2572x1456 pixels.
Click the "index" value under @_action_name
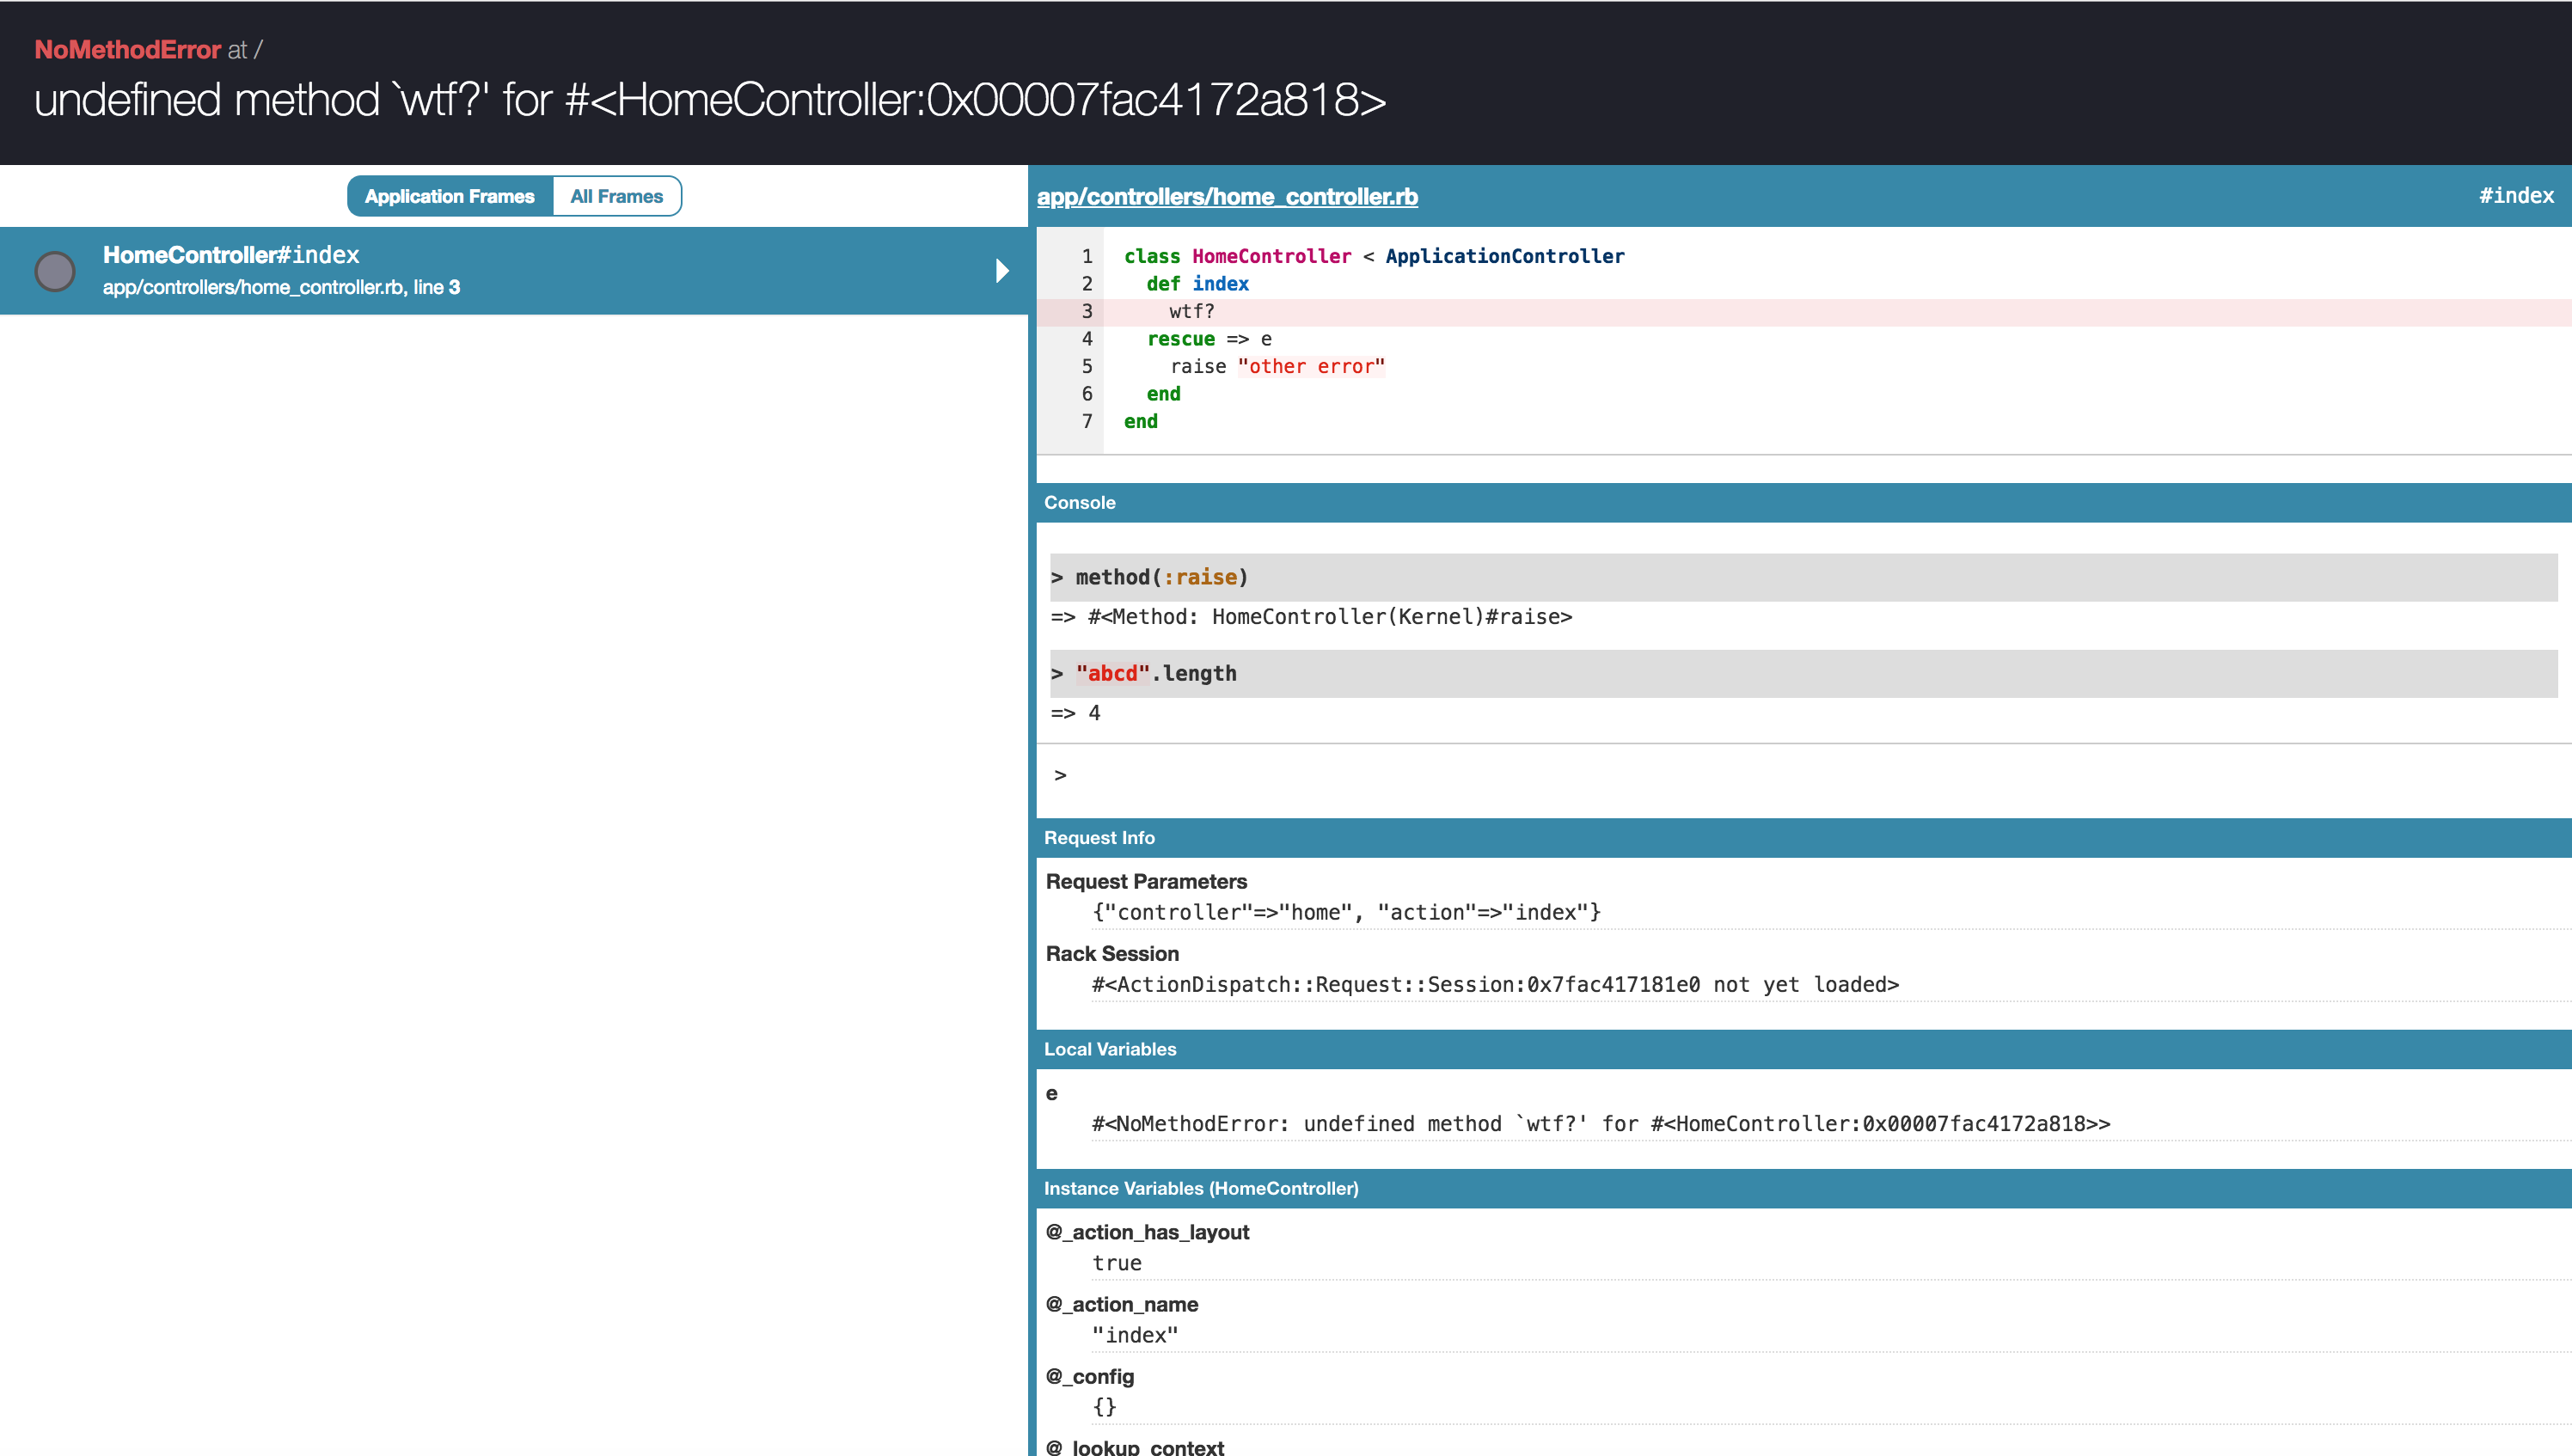pyautogui.click(x=1135, y=1335)
